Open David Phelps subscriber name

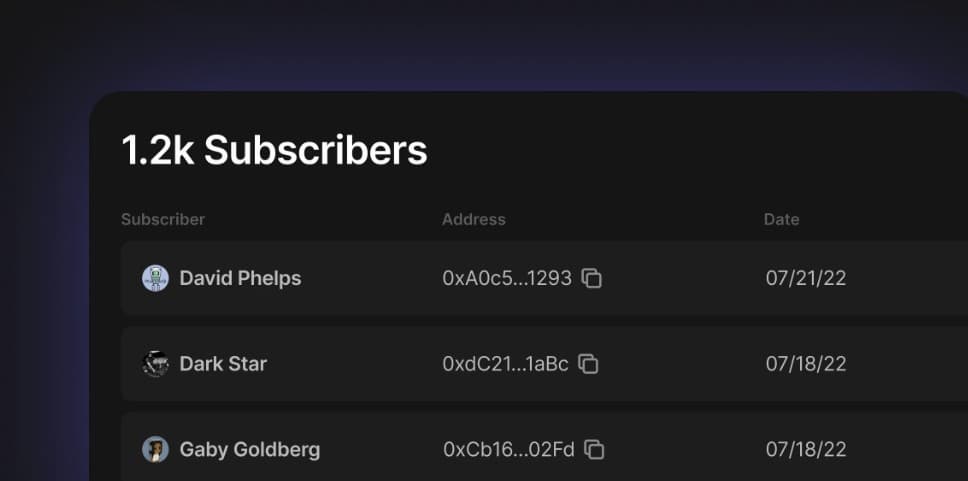[x=240, y=278]
